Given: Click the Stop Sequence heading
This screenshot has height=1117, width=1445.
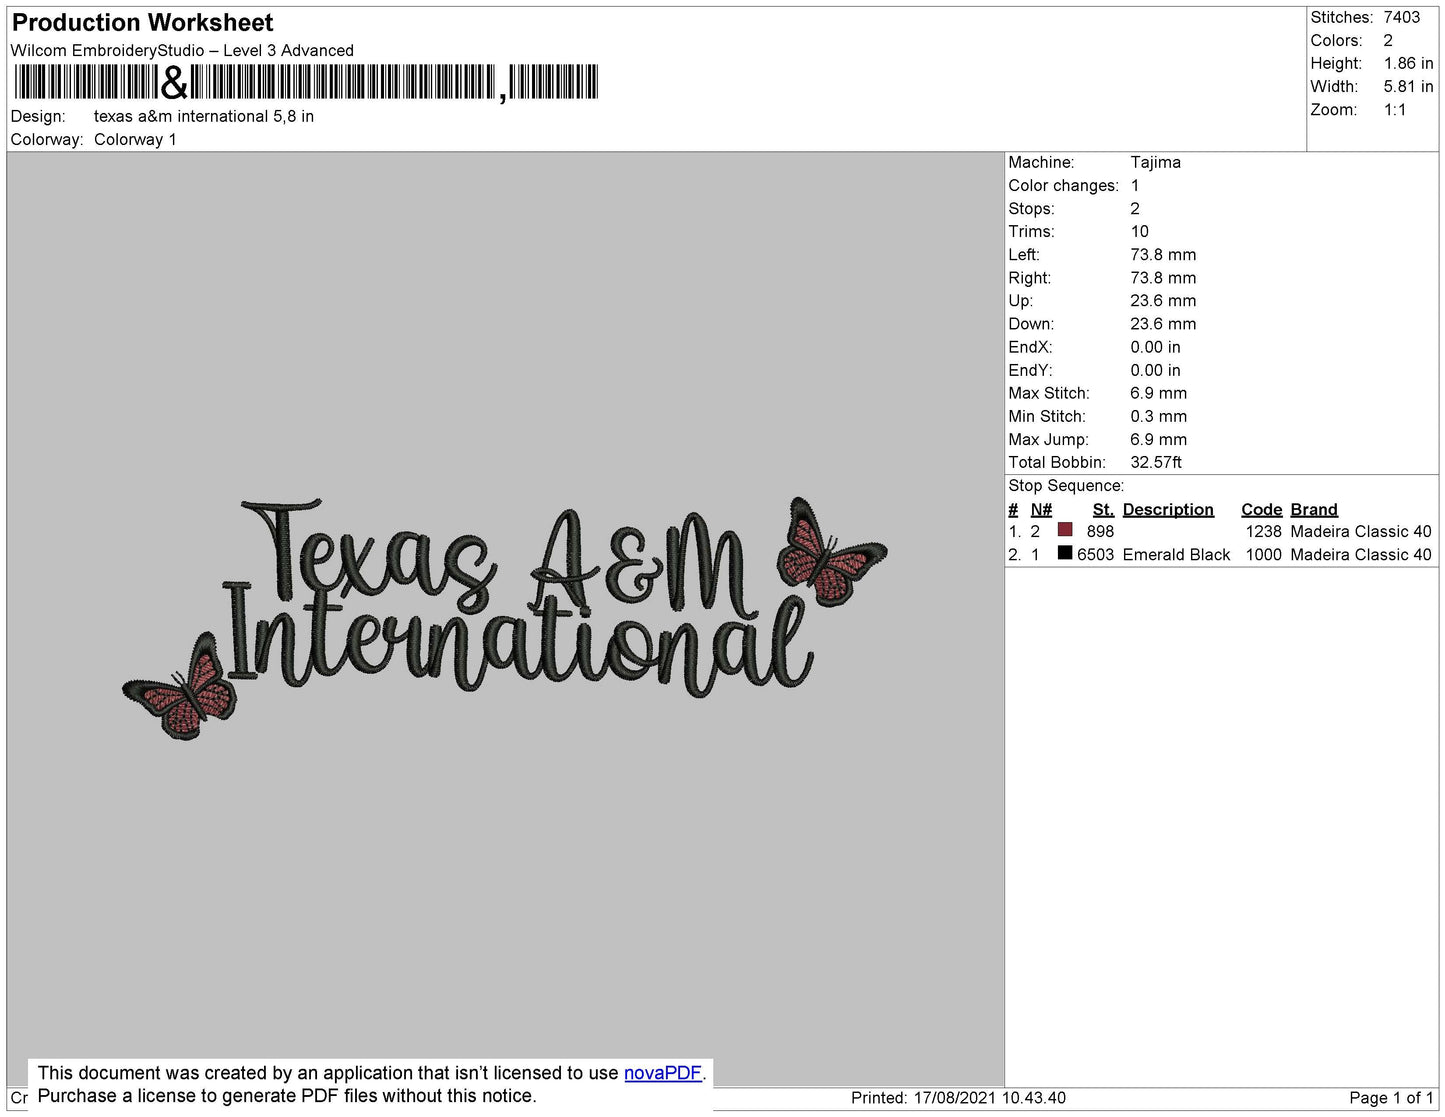Looking at the screenshot, I should pos(1066,485).
